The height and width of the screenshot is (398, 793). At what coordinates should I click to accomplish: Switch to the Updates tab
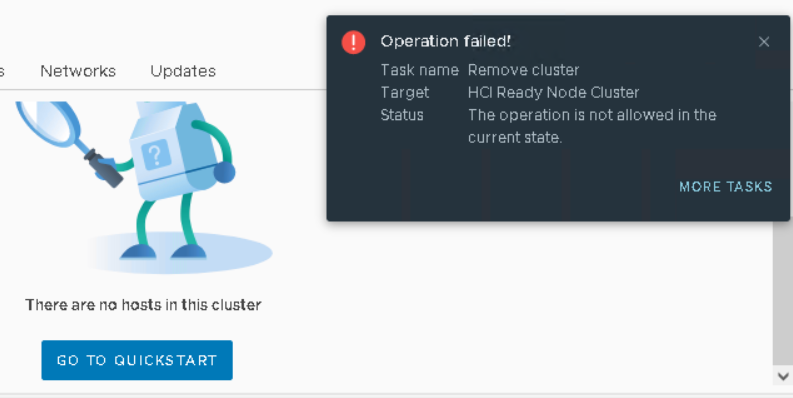(183, 71)
